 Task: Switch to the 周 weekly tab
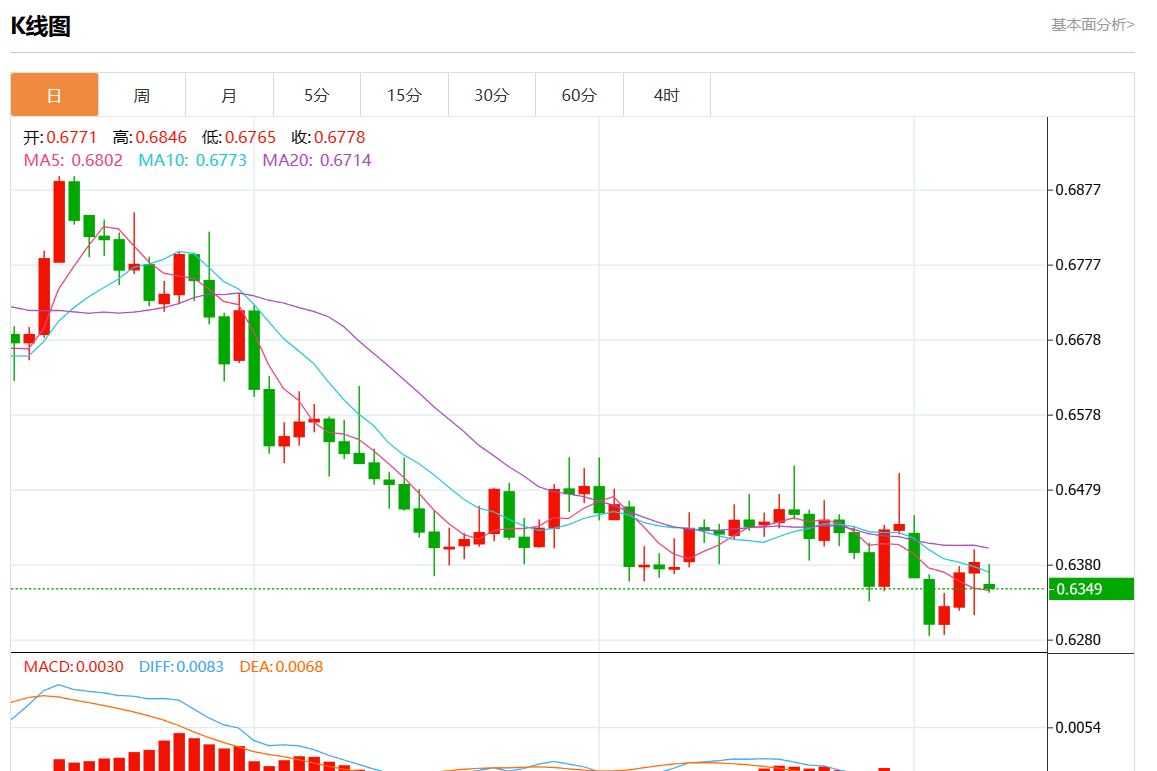(142, 95)
